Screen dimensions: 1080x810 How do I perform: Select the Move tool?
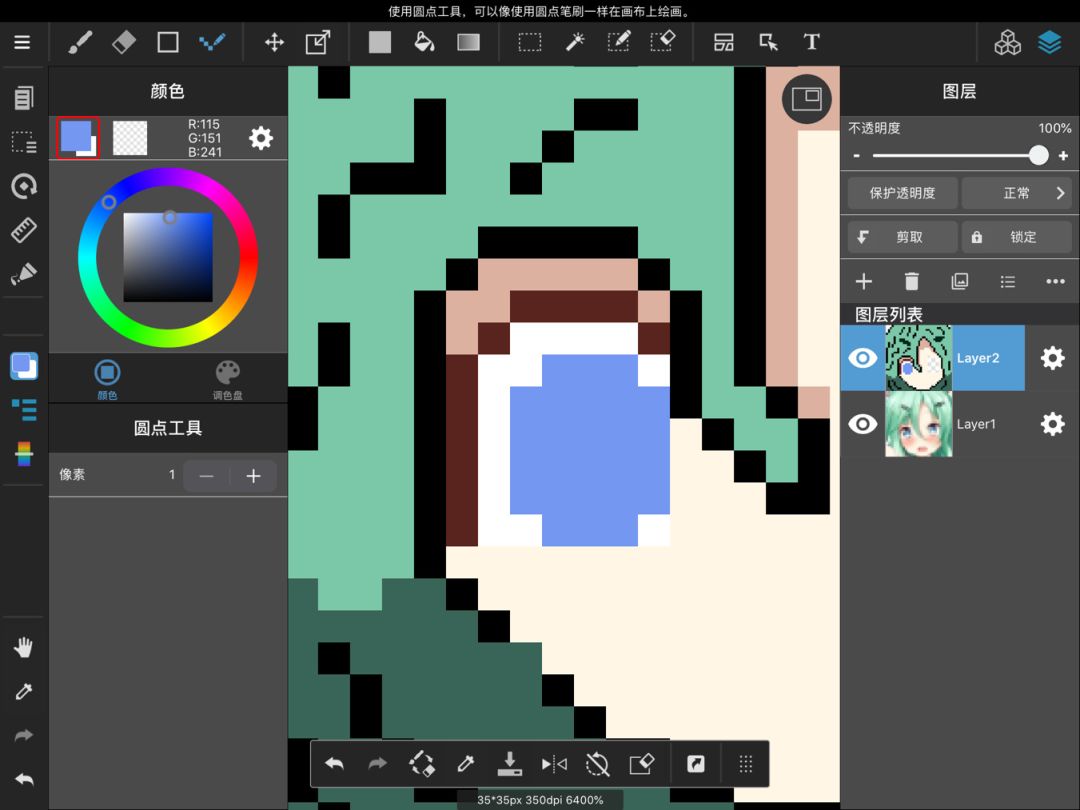point(274,42)
